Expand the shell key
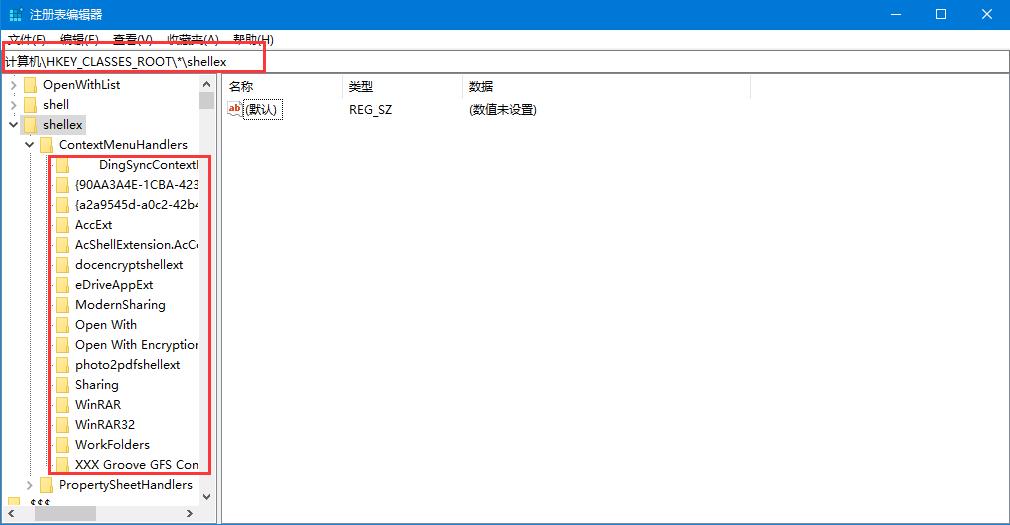The width and height of the screenshot is (1010, 525). pos(14,105)
